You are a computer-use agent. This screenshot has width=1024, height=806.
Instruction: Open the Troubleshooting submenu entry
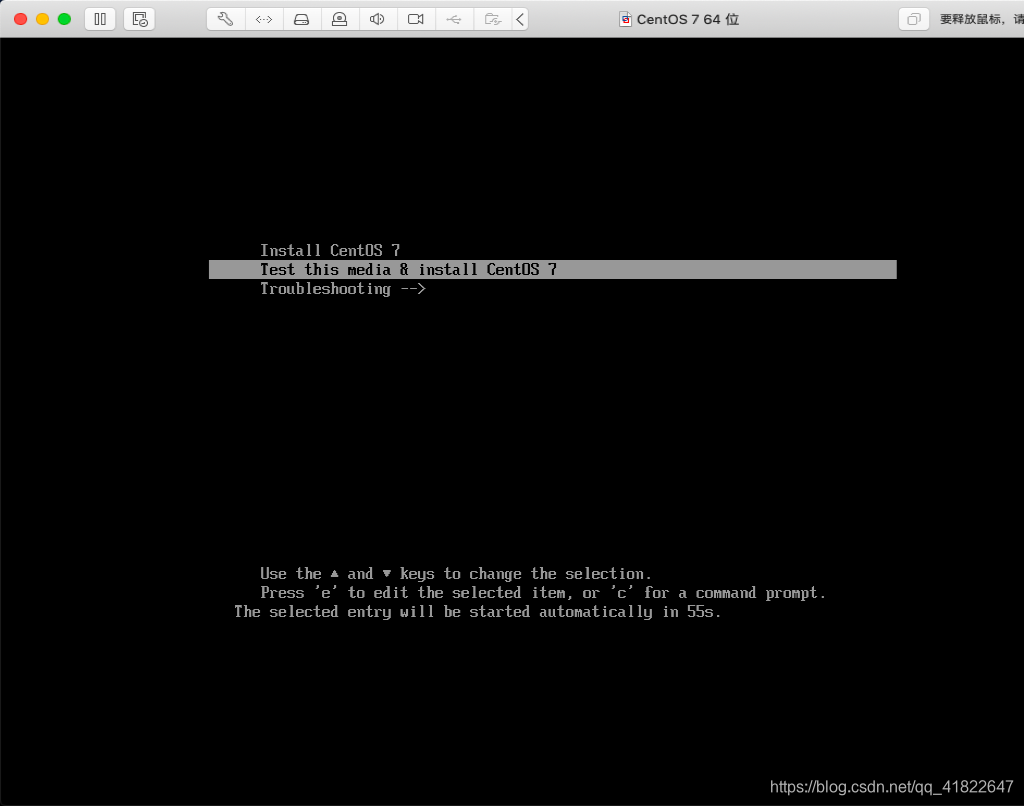click(343, 289)
